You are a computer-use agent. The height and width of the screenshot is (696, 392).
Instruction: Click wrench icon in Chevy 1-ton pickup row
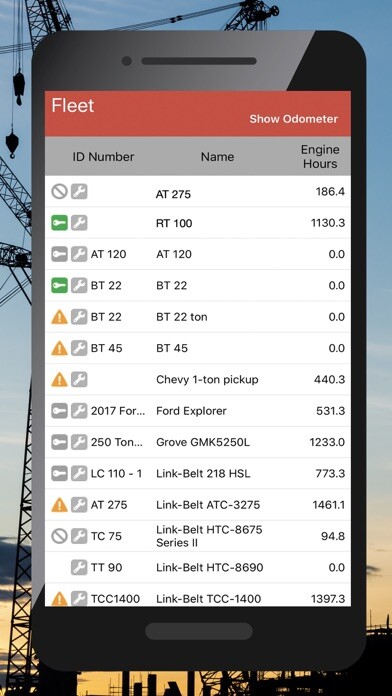pos(79,379)
